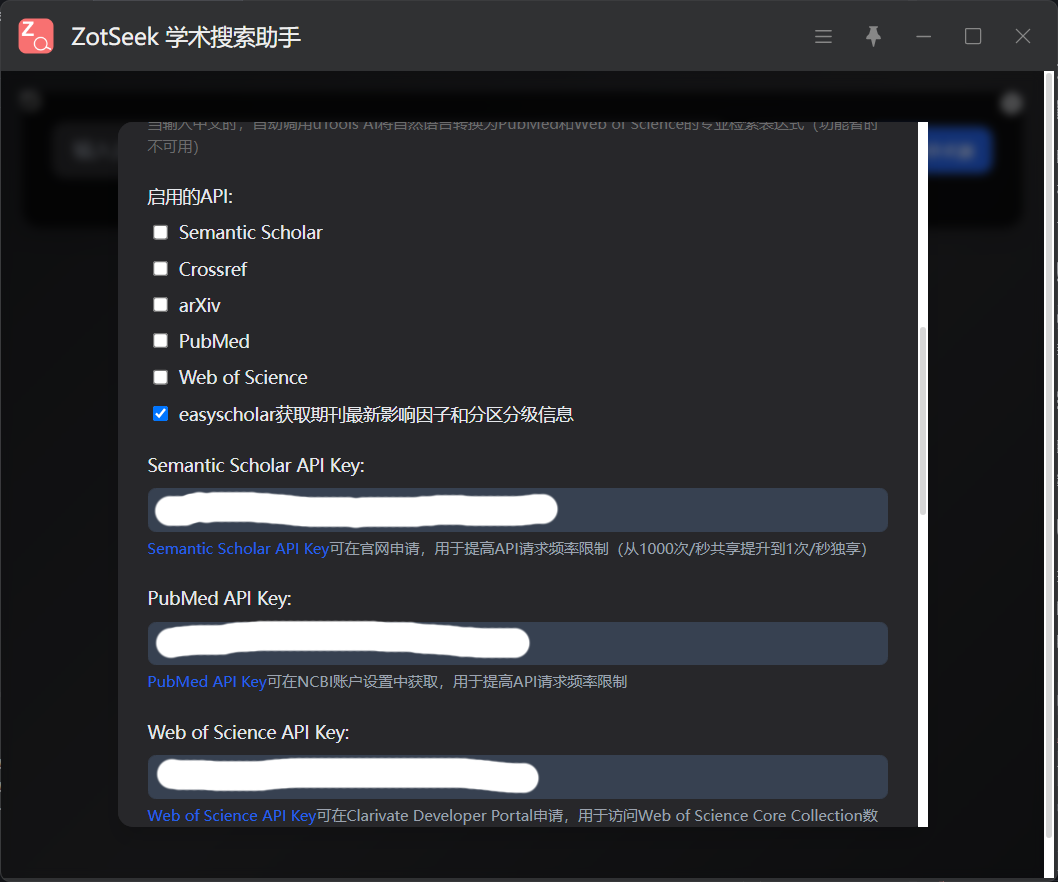
Task: Close the ZotSeek window
Action: coord(1023,36)
